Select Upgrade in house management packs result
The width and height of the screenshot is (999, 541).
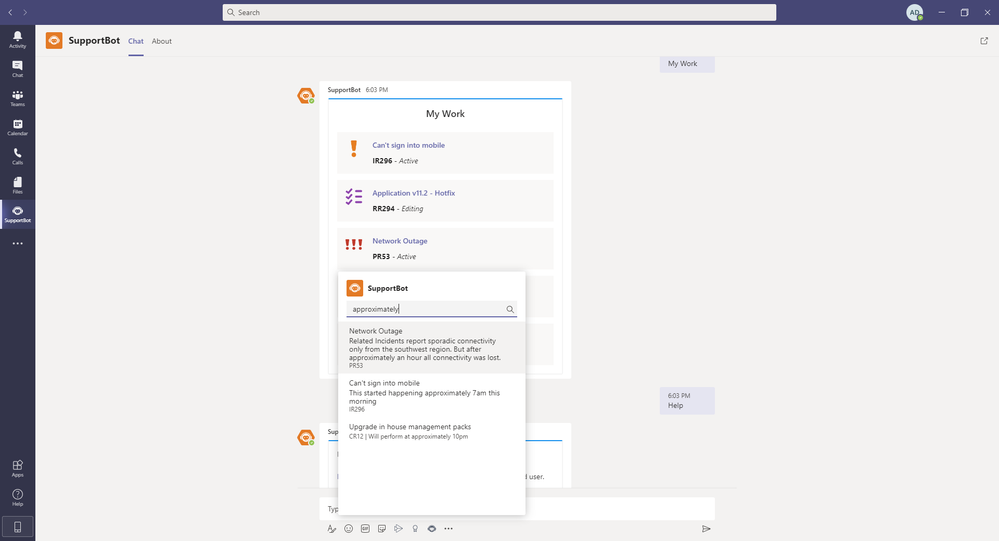click(x=431, y=431)
